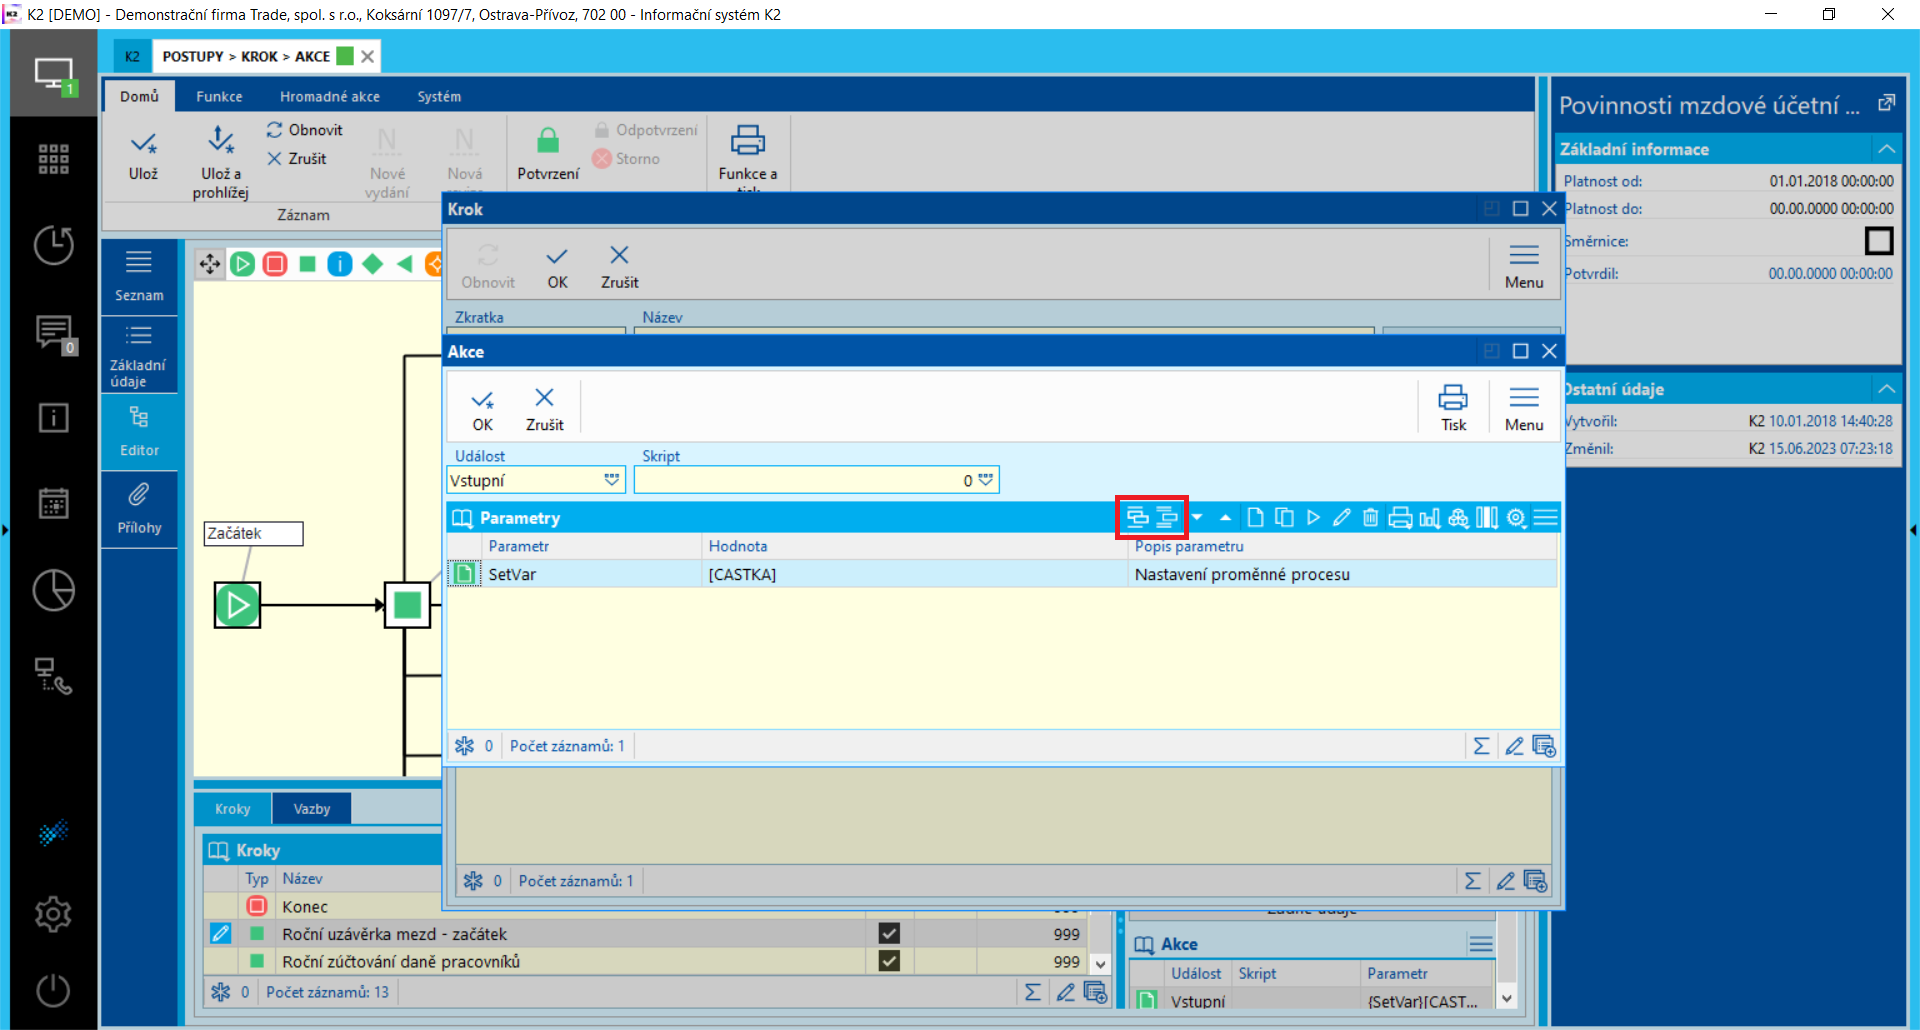Click the up arrow in Parametry toolbar

pyautogui.click(x=1225, y=517)
